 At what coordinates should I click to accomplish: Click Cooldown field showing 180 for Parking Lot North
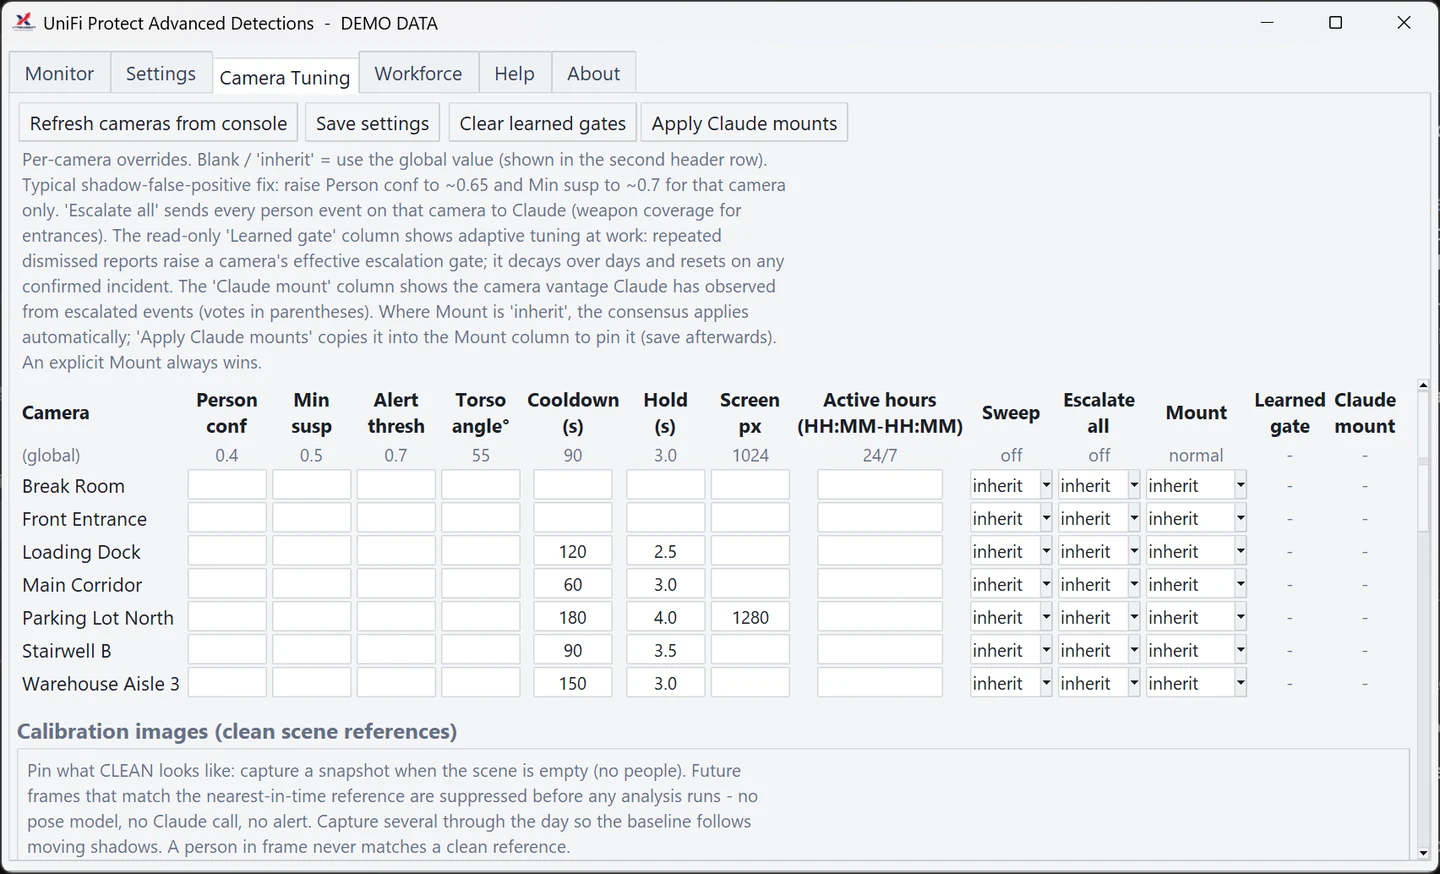pos(573,618)
